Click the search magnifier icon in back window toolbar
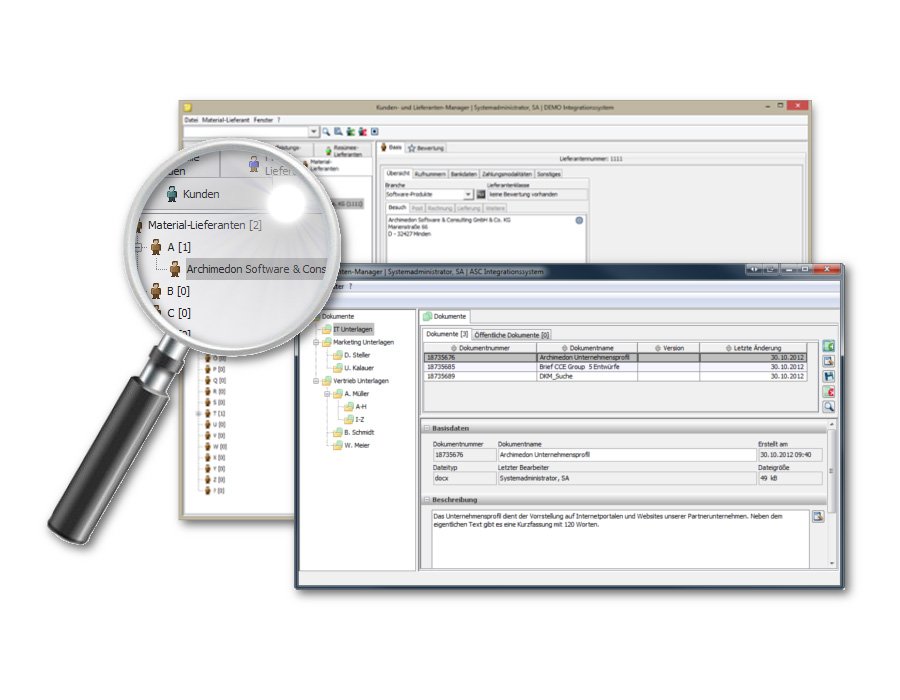This screenshot has height=700, width=900. tap(326, 132)
